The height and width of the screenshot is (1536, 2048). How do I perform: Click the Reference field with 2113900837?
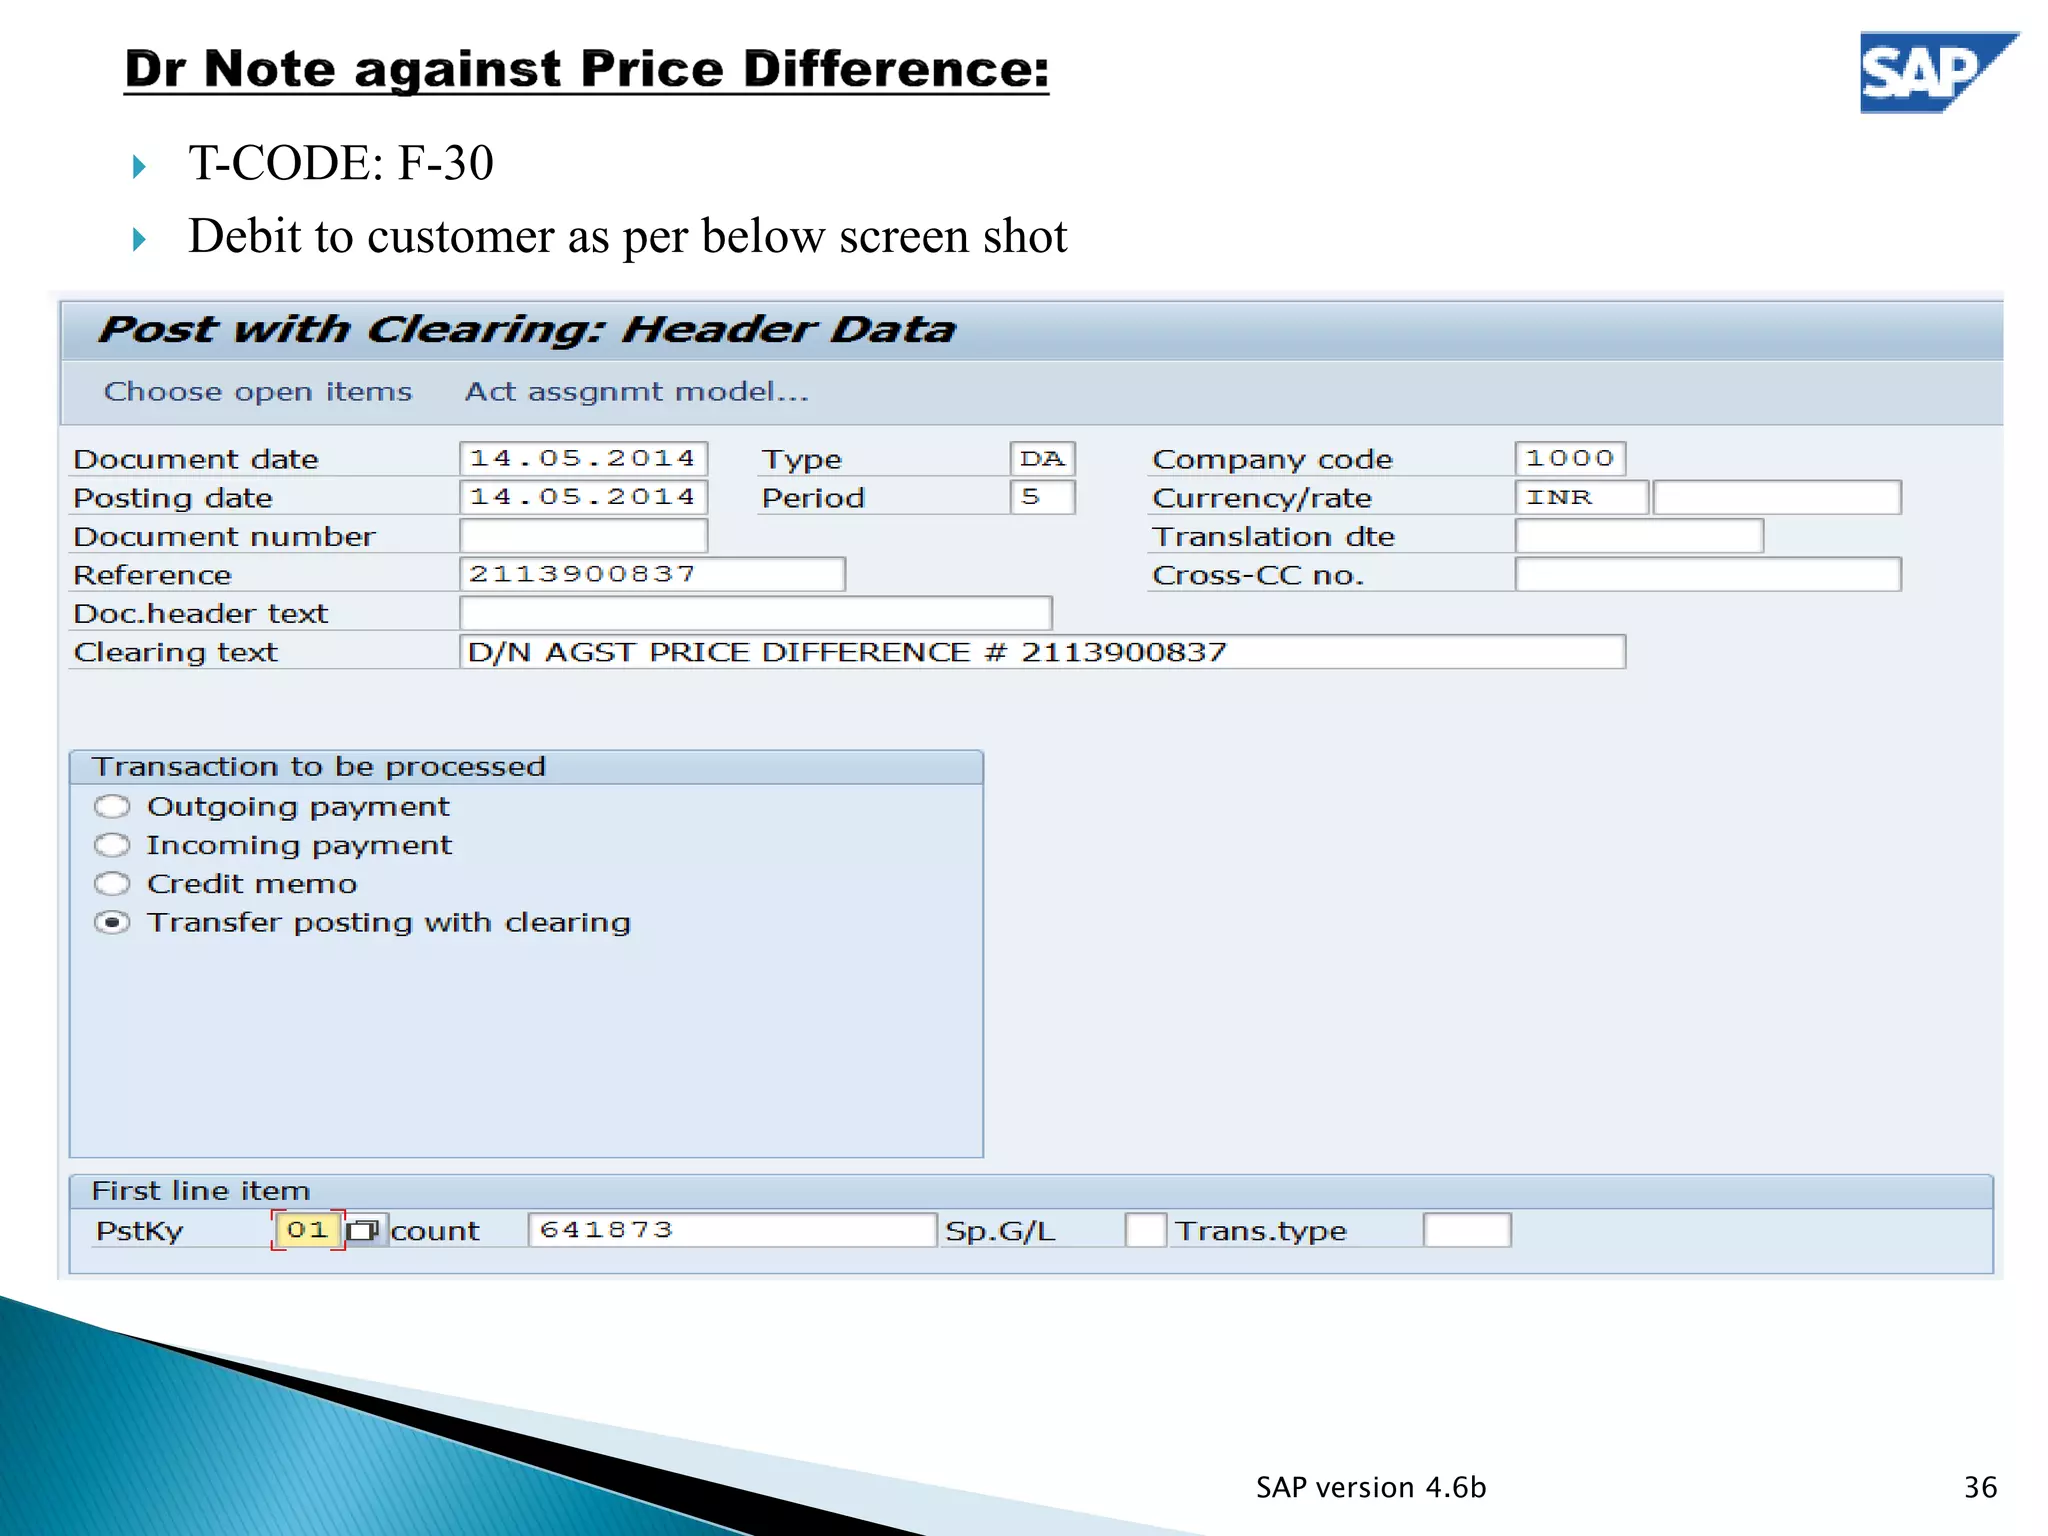coord(652,574)
